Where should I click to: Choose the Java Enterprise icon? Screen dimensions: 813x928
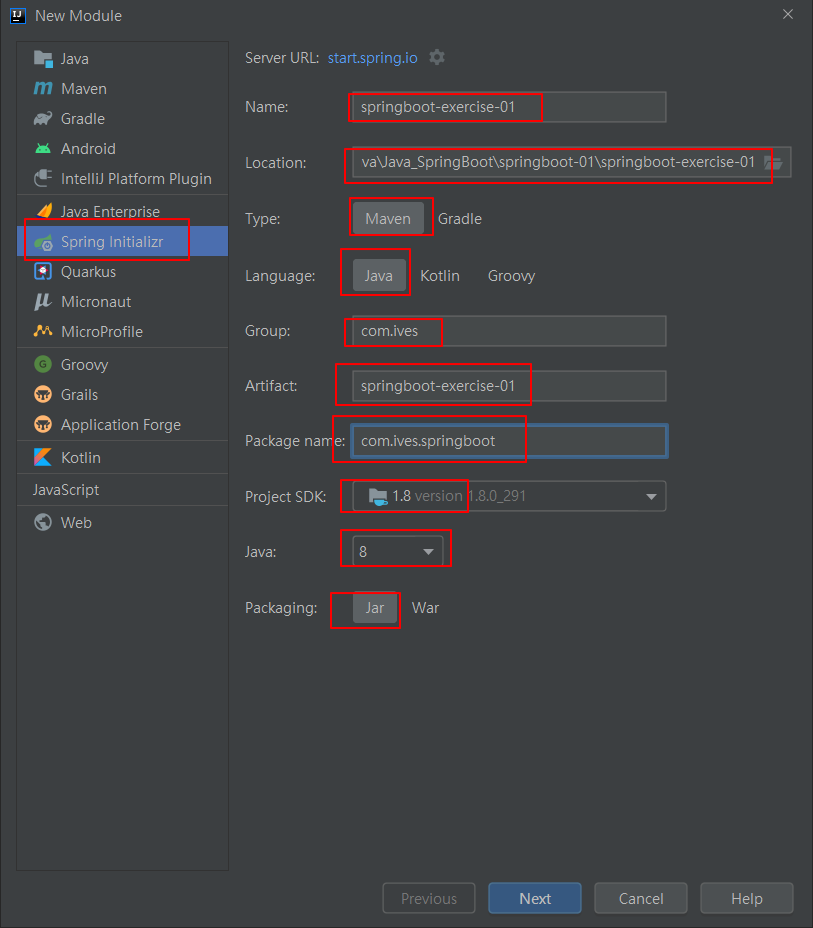(x=44, y=211)
